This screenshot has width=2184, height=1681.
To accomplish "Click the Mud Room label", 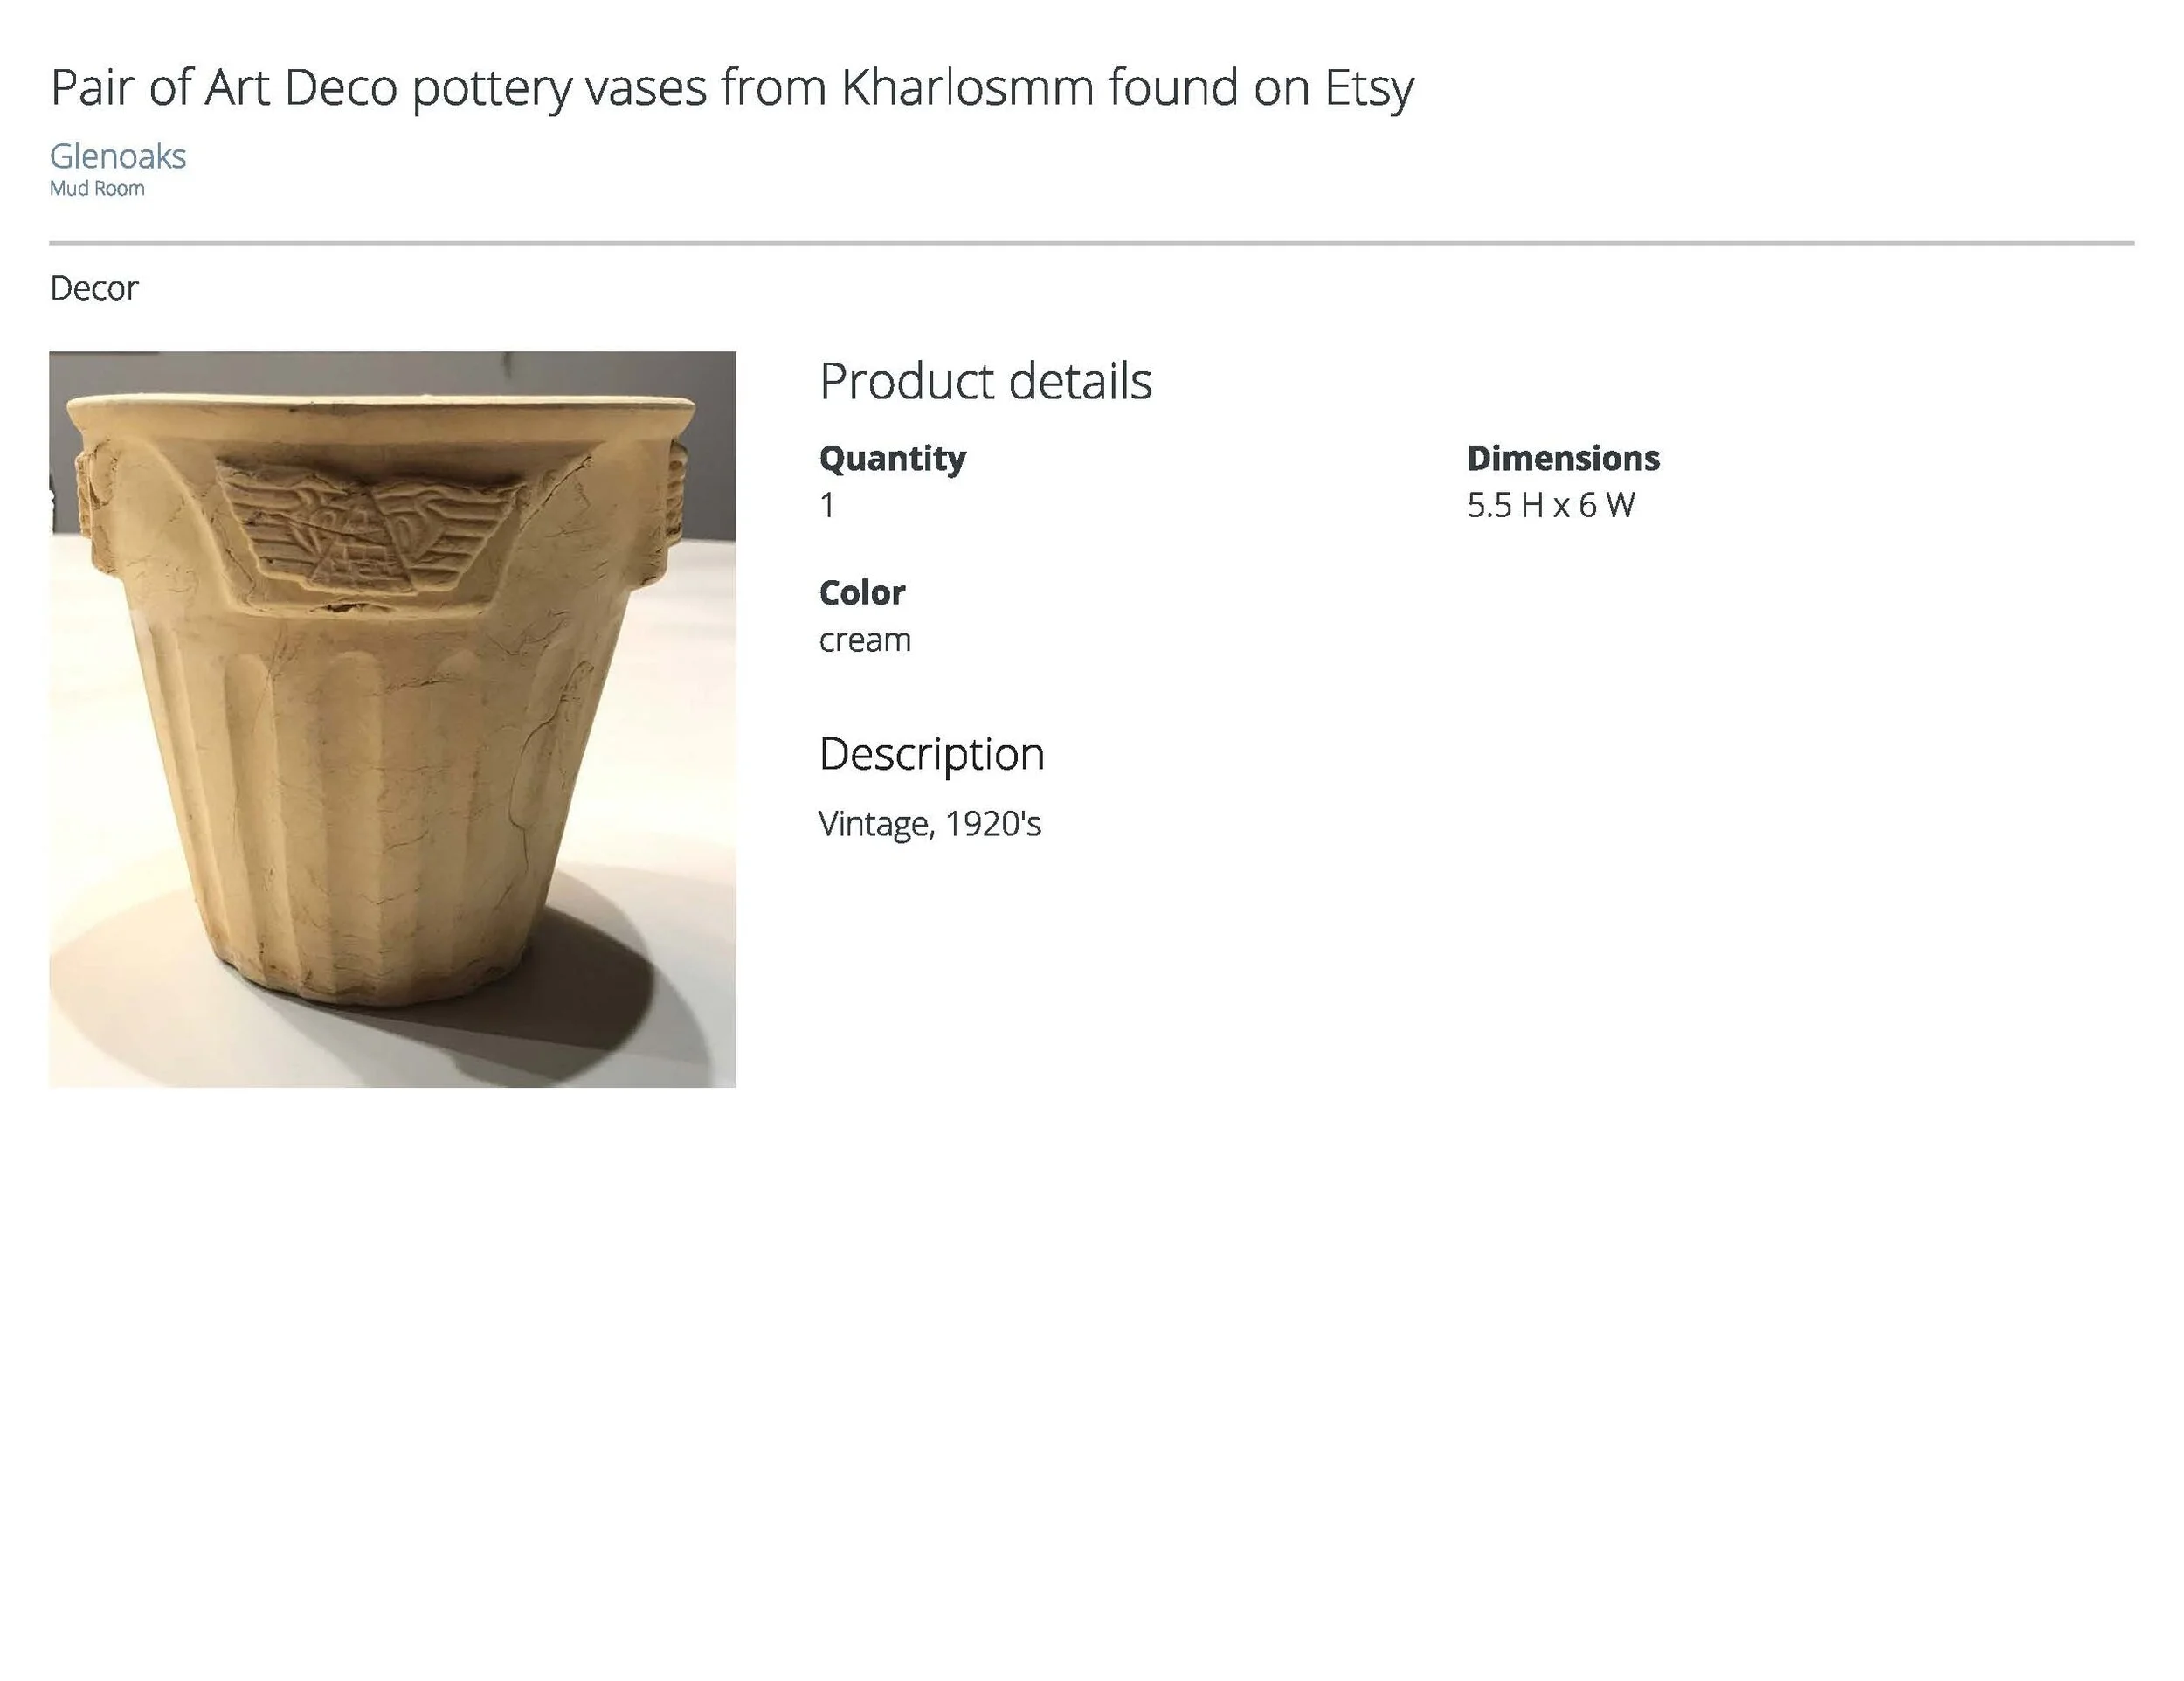I will click(x=97, y=188).
